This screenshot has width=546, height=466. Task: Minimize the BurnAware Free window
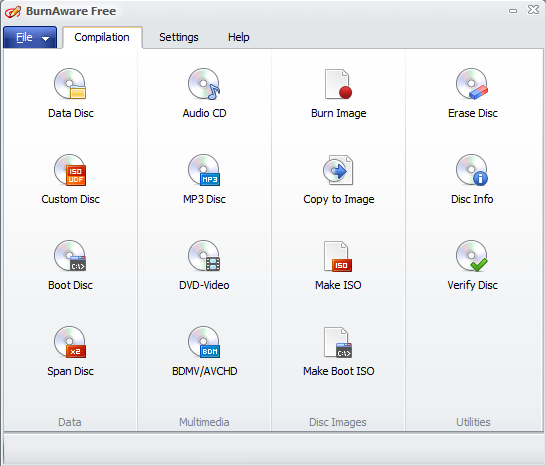point(513,11)
